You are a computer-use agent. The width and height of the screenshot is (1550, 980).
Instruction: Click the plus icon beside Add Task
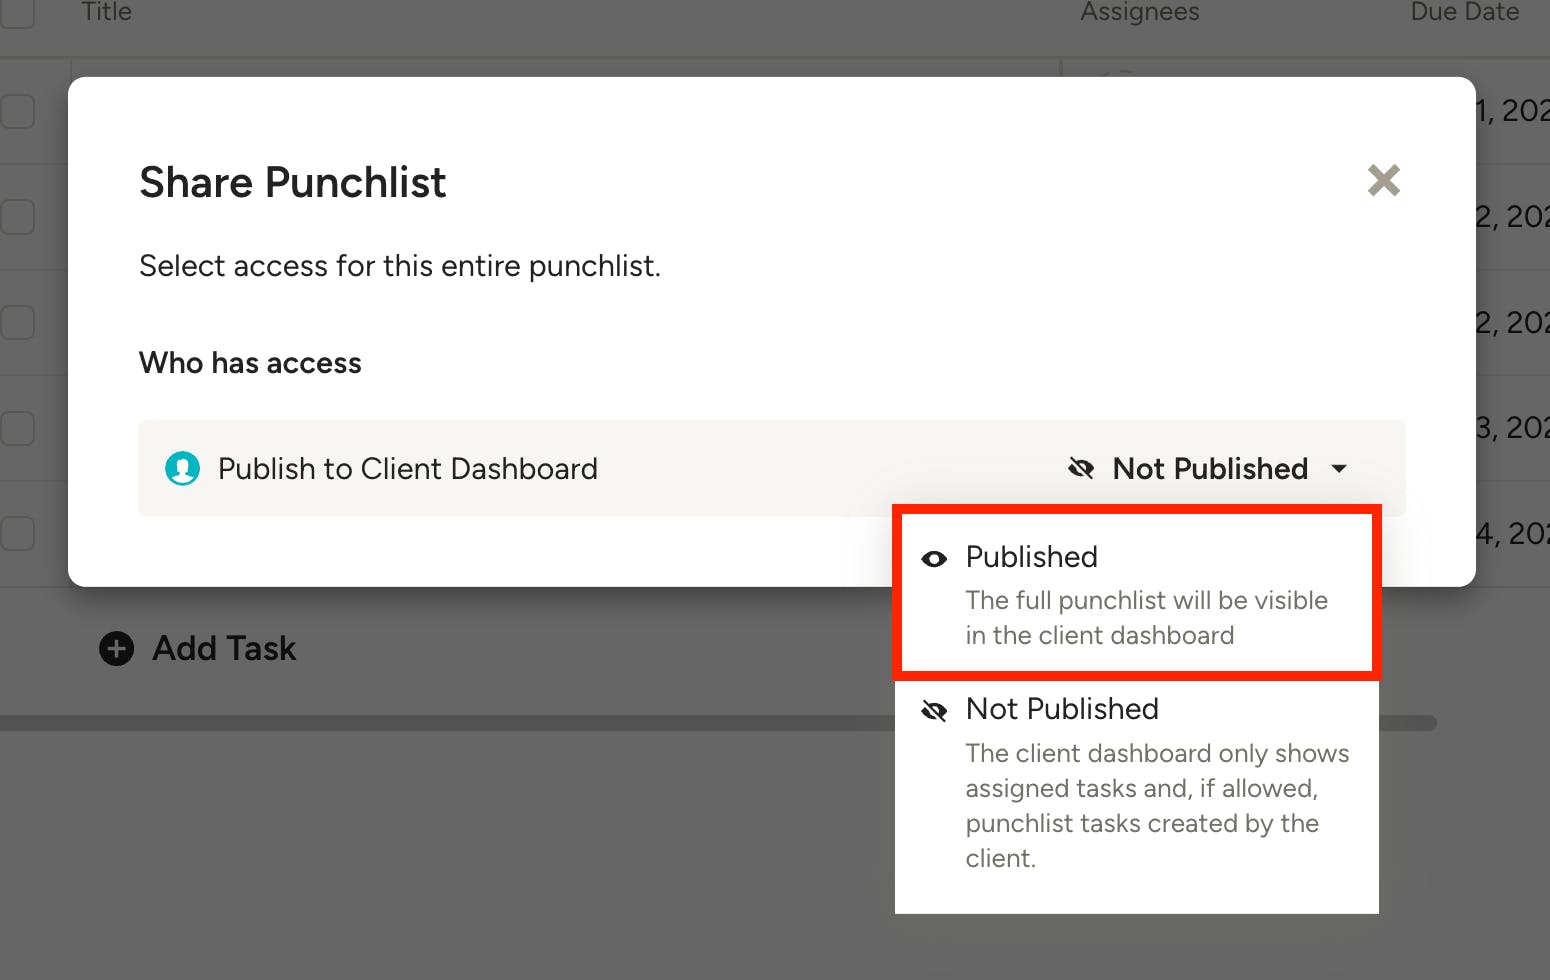pyautogui.click(x=117, y=649)
